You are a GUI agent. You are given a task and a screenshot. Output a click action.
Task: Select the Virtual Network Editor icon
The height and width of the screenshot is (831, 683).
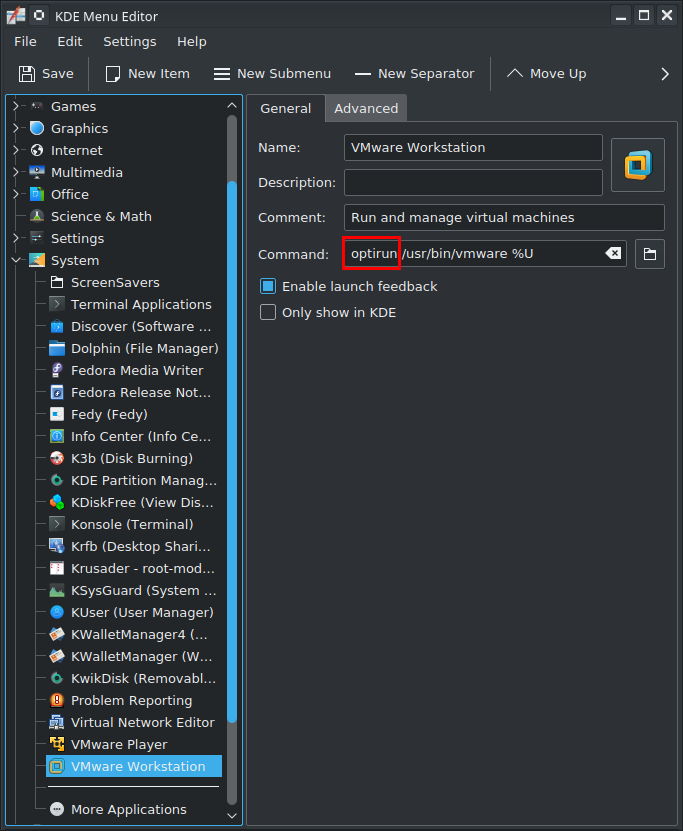57,722
